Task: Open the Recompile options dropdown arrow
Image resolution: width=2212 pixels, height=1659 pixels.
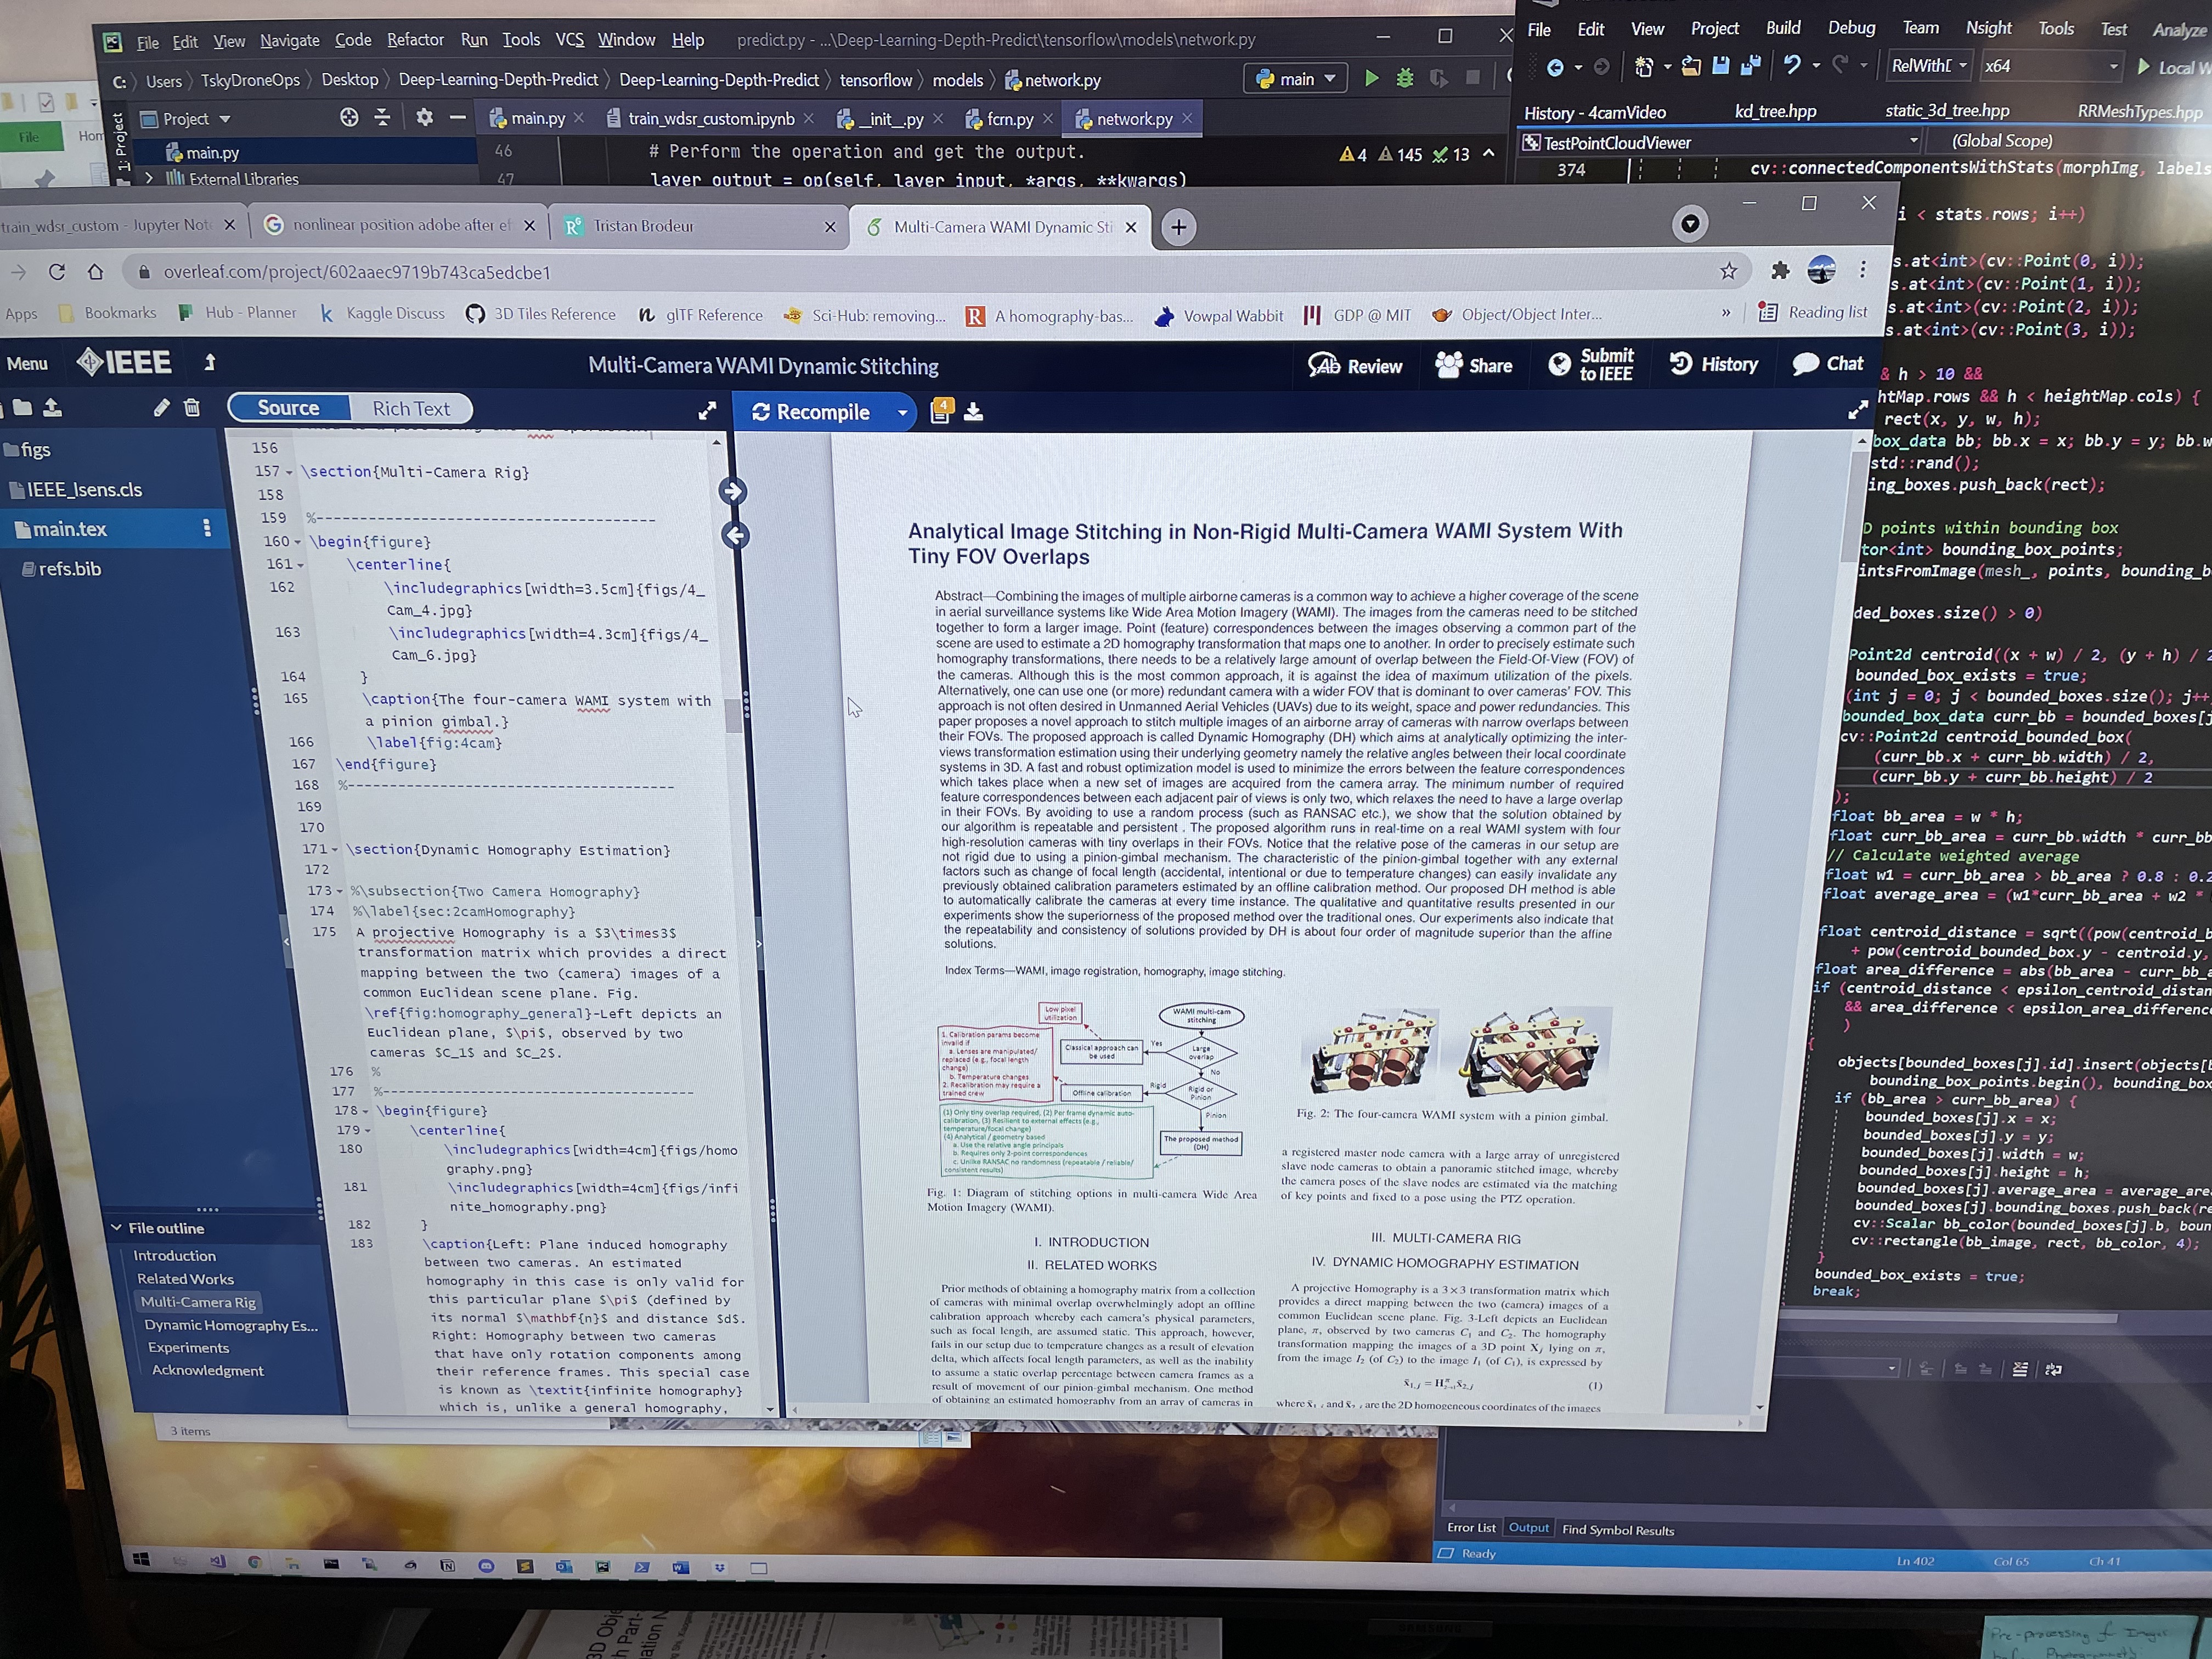Action: (902, 413)
